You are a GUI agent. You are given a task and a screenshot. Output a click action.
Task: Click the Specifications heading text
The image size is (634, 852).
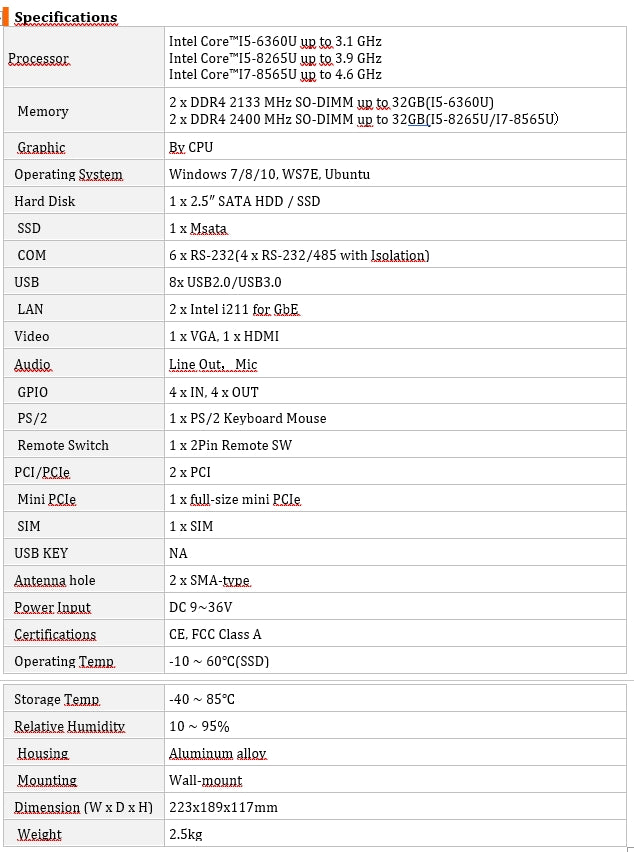tap(66, 17)
